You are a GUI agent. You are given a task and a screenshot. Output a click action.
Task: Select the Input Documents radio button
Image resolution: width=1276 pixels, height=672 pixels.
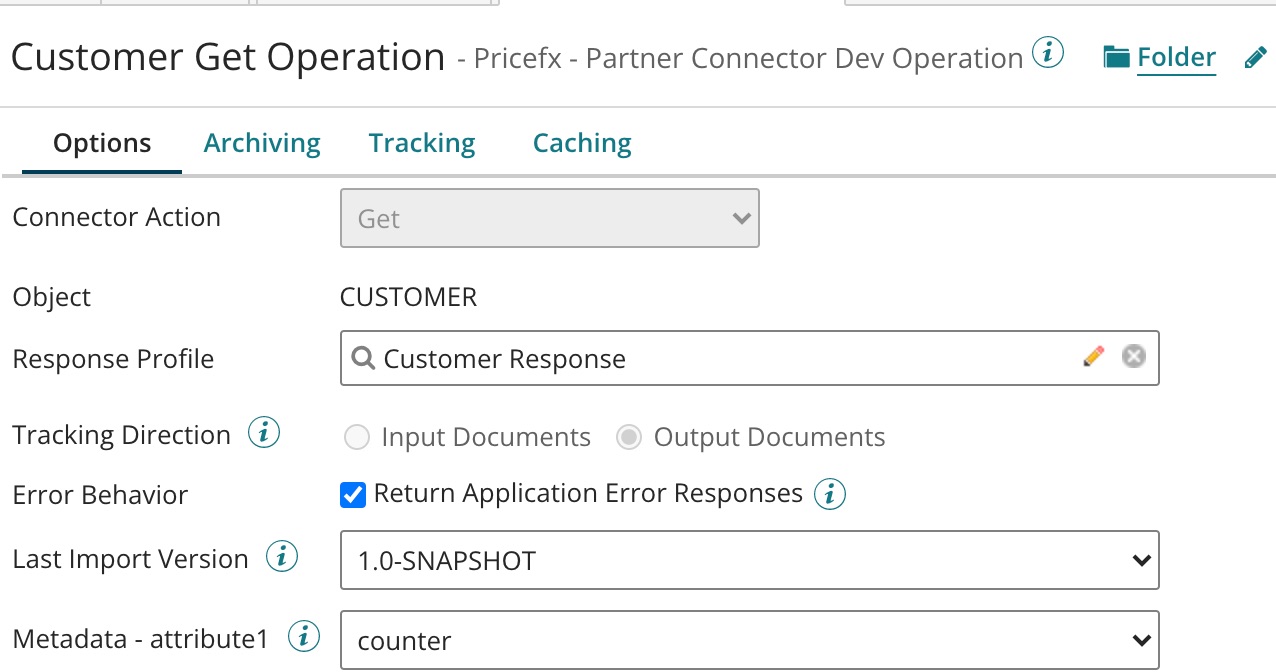(356, 438)
